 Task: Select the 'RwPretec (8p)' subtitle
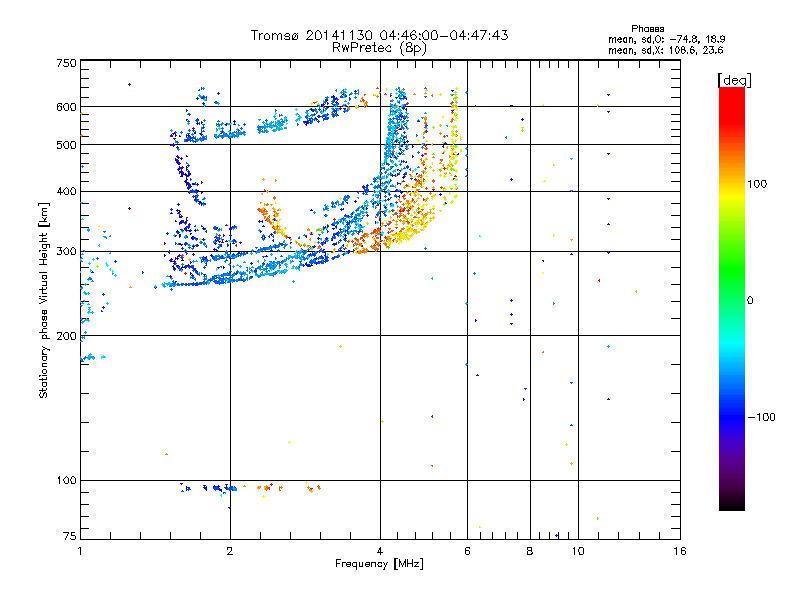click(x=379, y=48)
